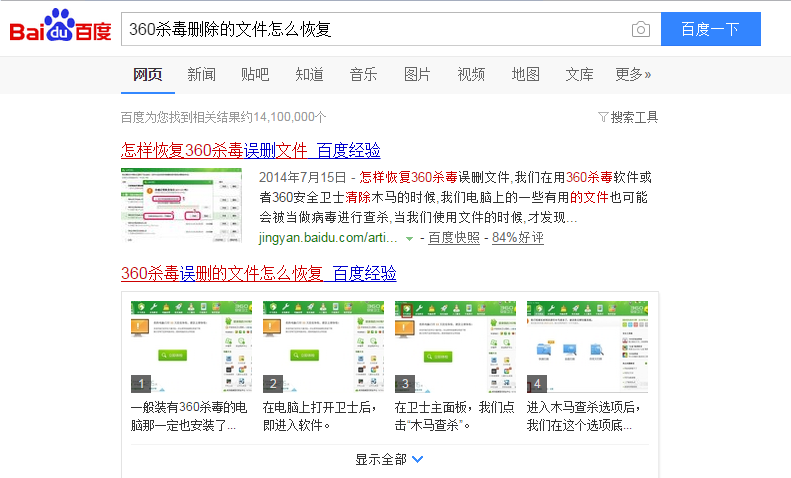Screen dimensions: 791x478
Task: Click step text 在卫士主面板,我们点击木马查杀
Action: [x=455, y=416]
